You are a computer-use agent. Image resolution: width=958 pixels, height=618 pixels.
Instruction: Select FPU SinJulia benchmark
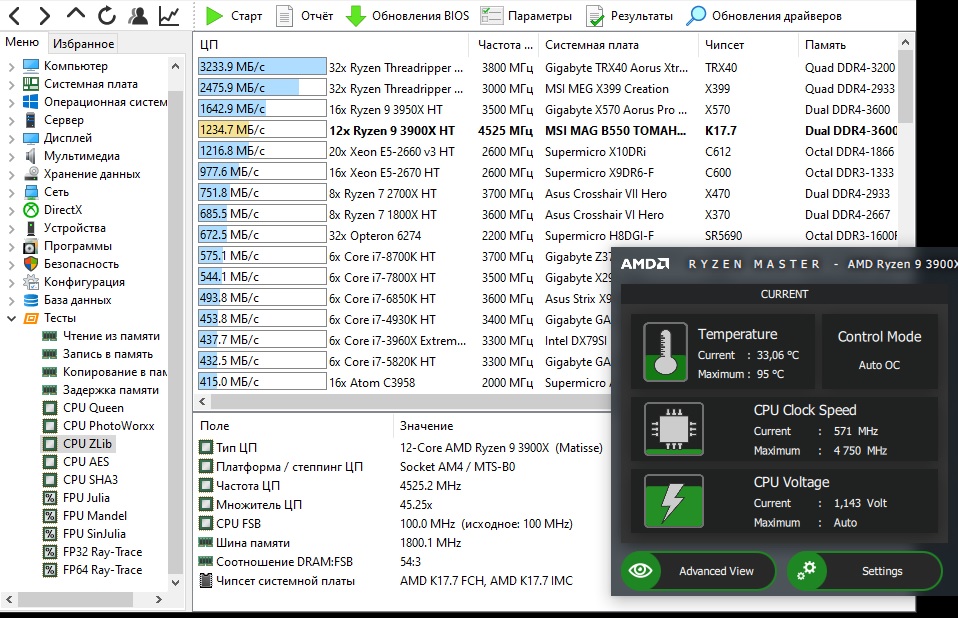[94, 534]
